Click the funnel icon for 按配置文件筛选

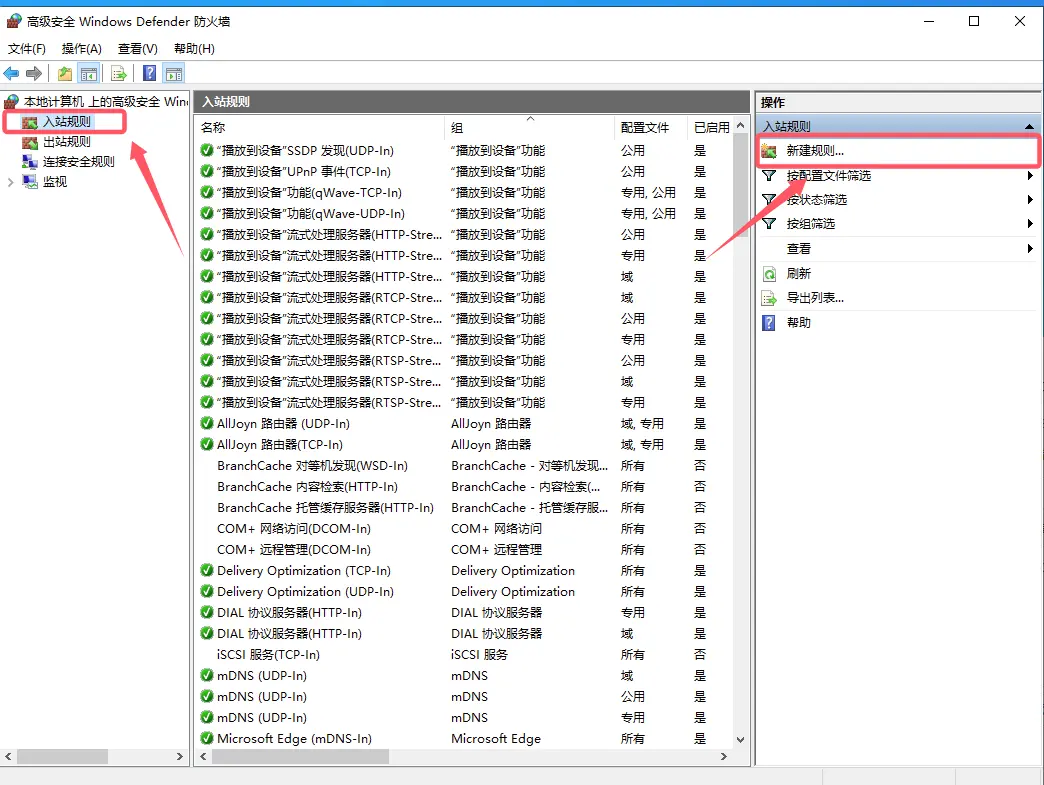coord(769,176)
